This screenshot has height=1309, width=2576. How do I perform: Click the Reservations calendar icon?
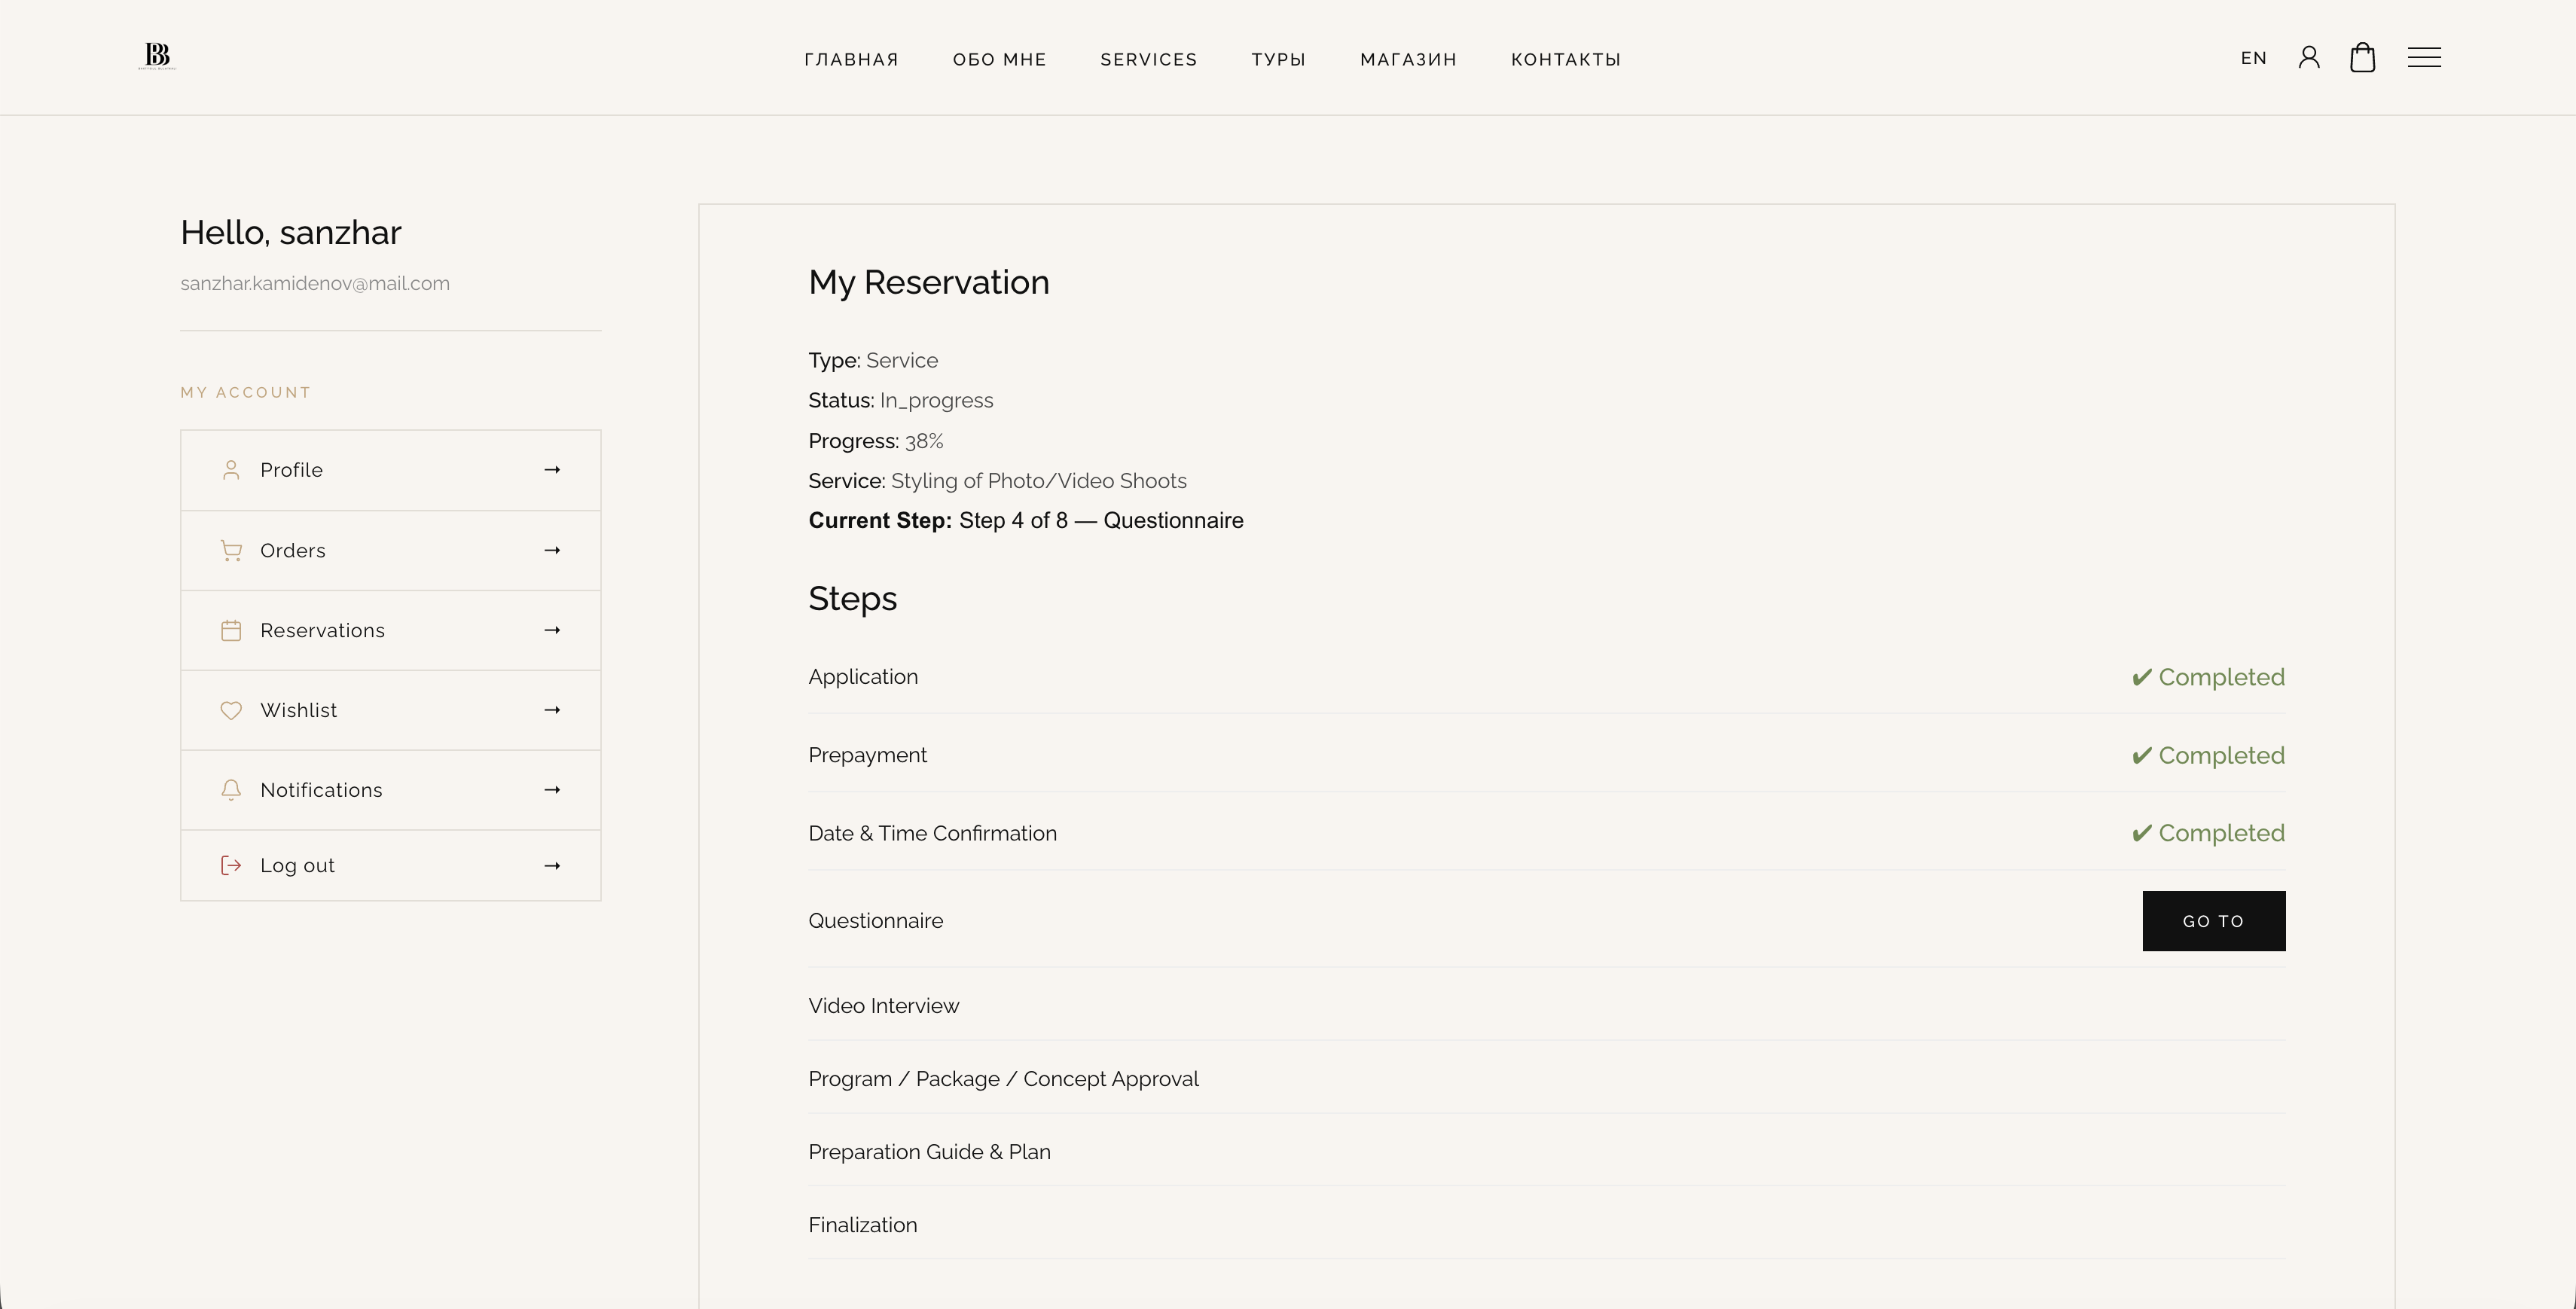click(x=231, y=631)
